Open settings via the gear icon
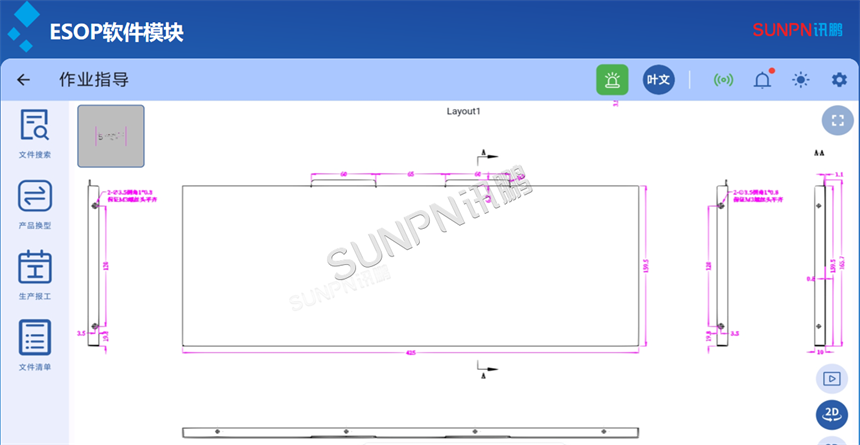 coord(839,80)
